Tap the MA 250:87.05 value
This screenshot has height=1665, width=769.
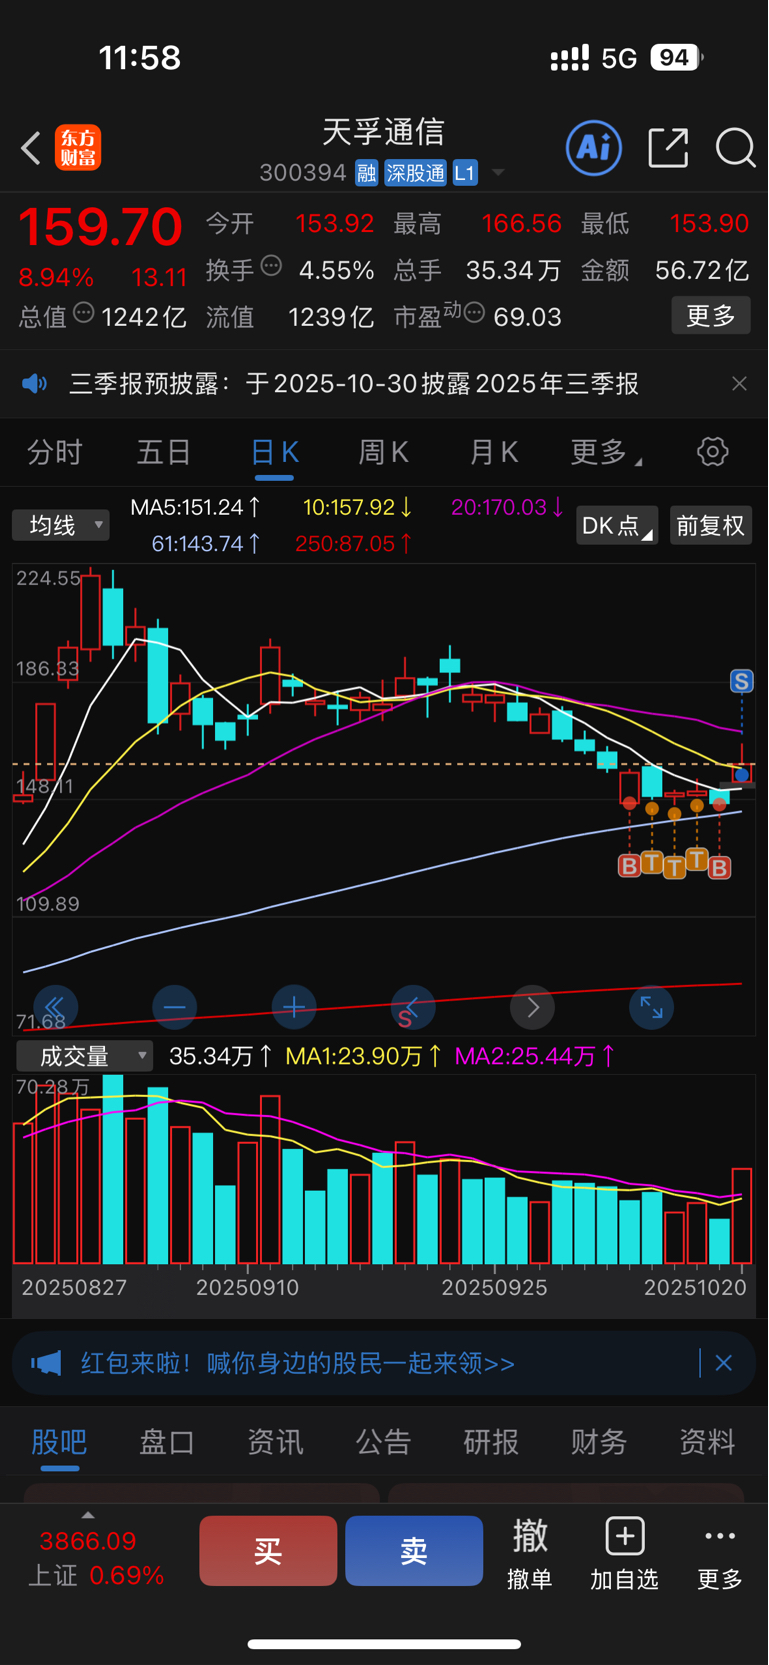coord(354,544)
